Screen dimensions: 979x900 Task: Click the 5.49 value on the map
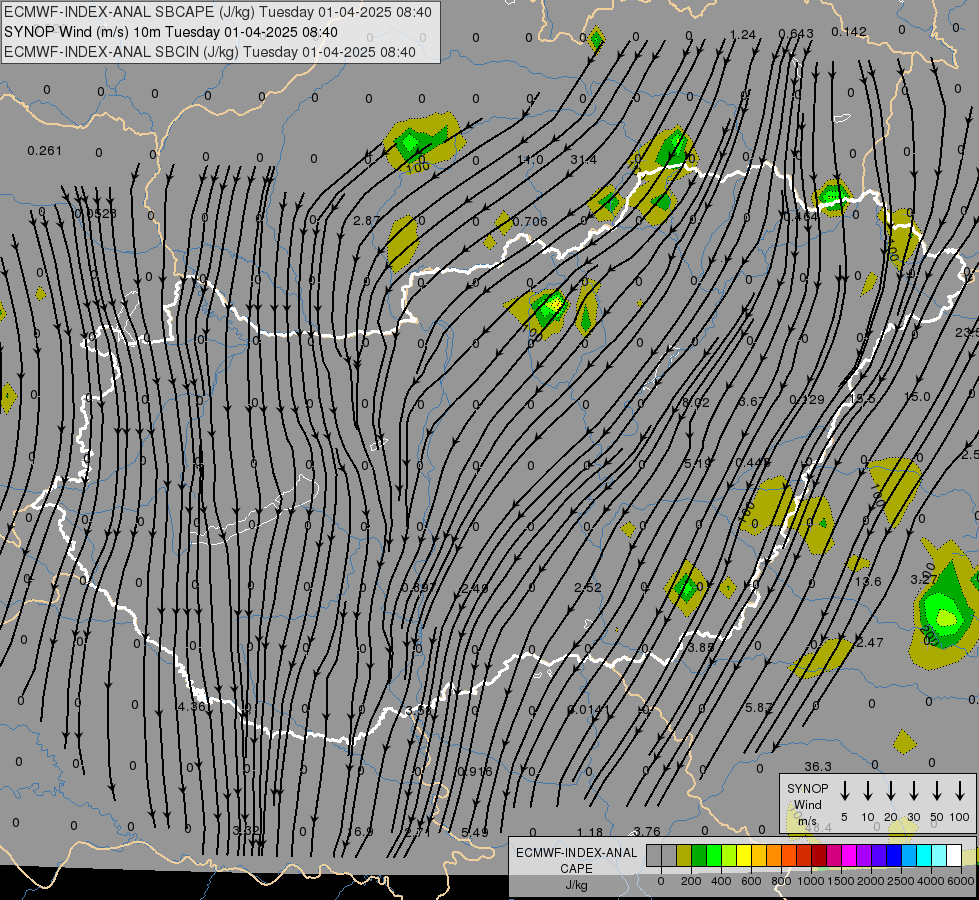click(475, 833)
